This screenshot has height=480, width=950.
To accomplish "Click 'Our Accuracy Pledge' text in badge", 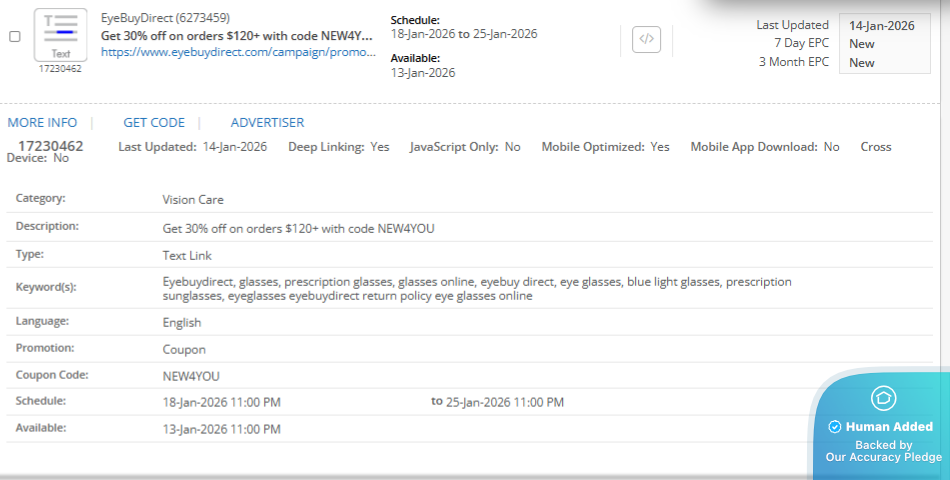I will tap(883, 457).
